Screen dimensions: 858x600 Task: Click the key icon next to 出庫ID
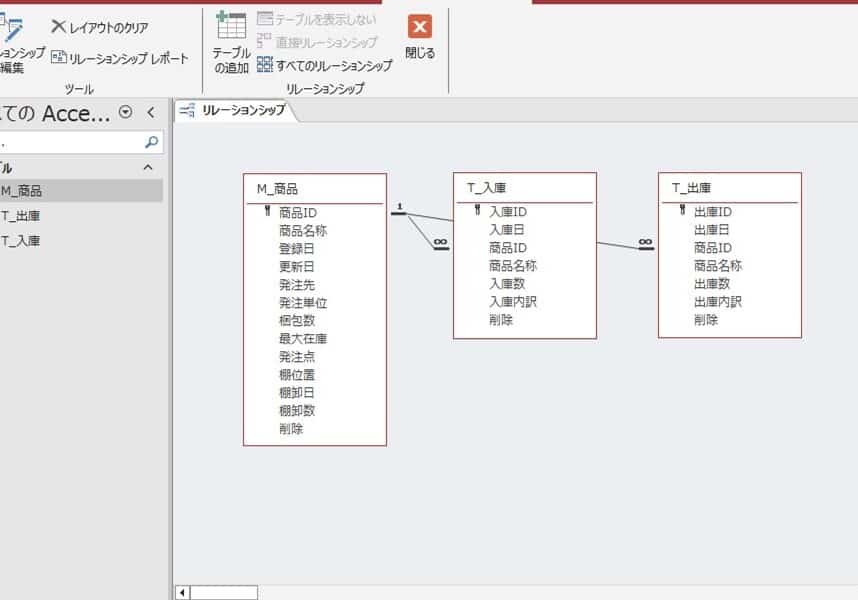682,212
